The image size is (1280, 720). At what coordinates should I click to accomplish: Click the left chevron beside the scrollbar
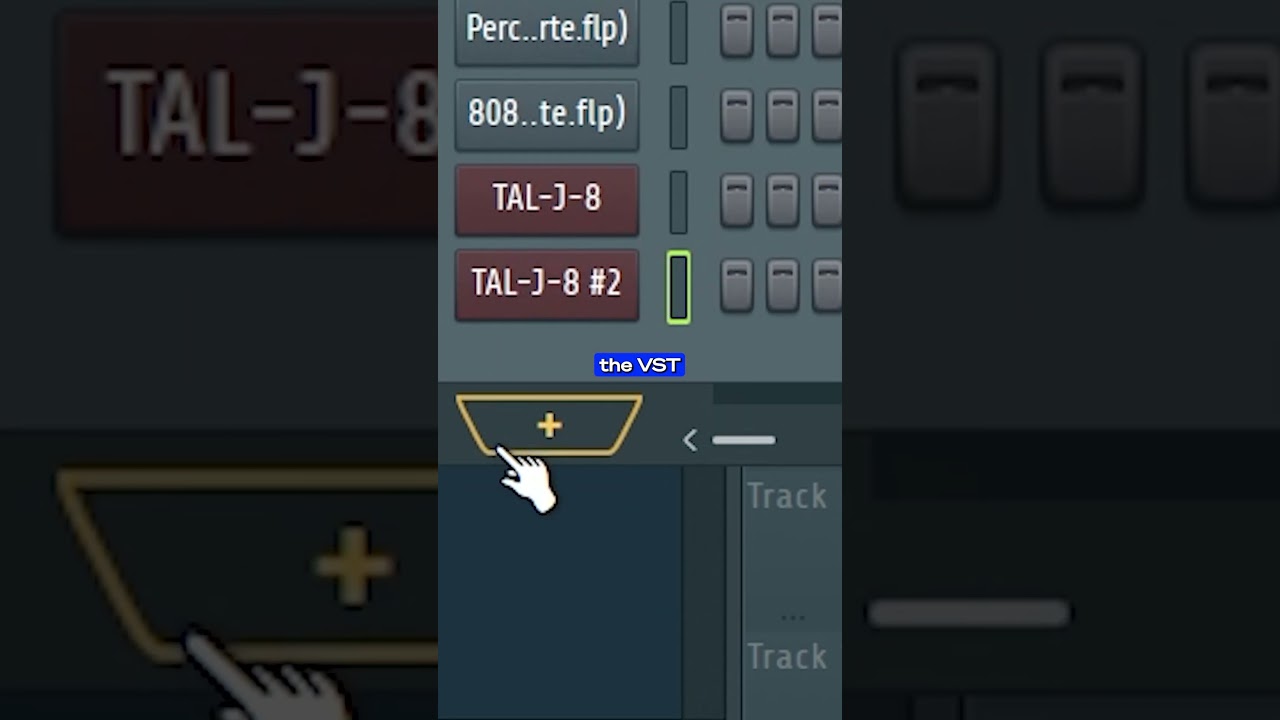[x=689, y=440]
